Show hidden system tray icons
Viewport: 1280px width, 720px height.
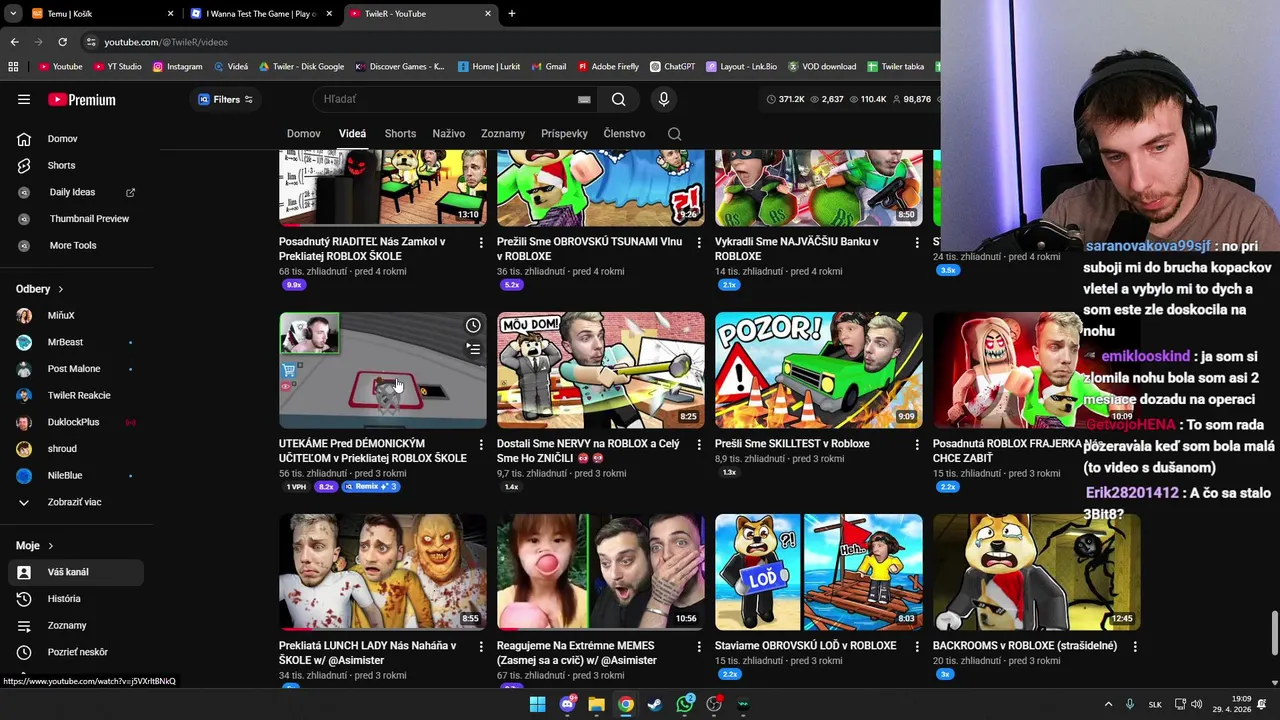(1108, 704)
